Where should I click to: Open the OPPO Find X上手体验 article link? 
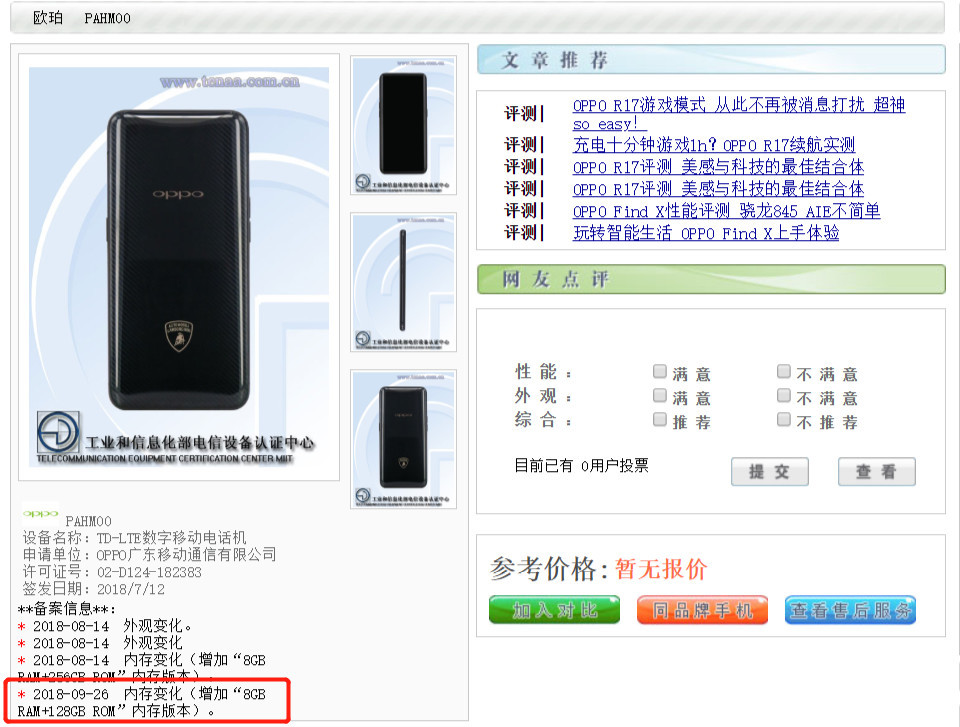click(706, 233)
